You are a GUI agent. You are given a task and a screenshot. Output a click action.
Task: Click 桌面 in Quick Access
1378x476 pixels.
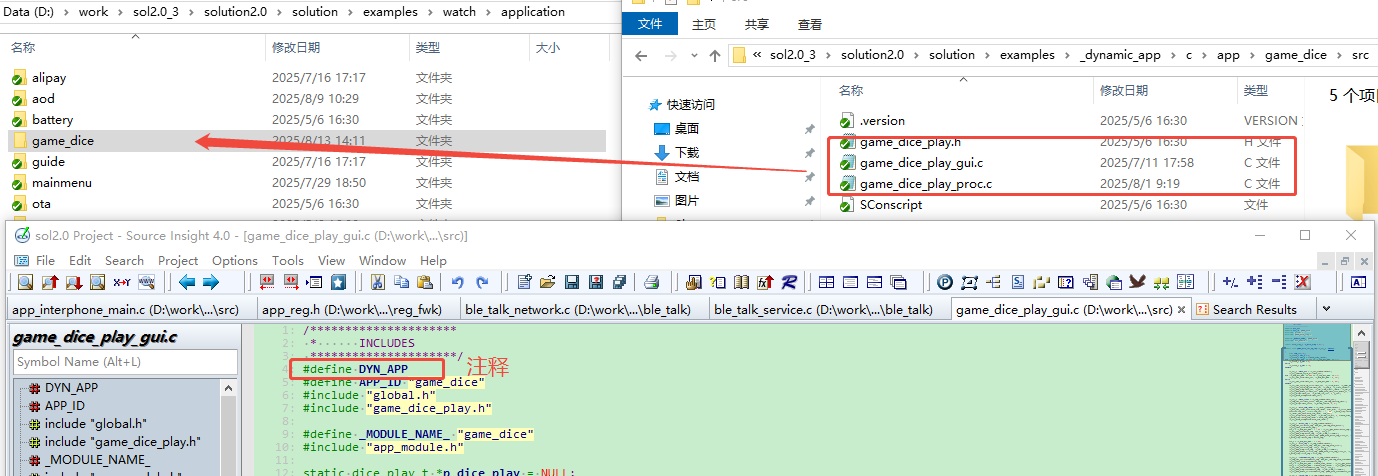pos(687,128)
